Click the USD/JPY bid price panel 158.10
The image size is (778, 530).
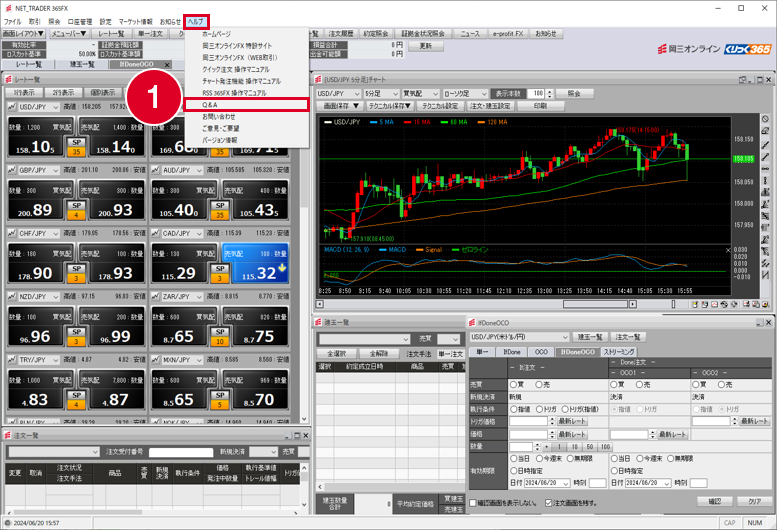[x=40, y=137]
